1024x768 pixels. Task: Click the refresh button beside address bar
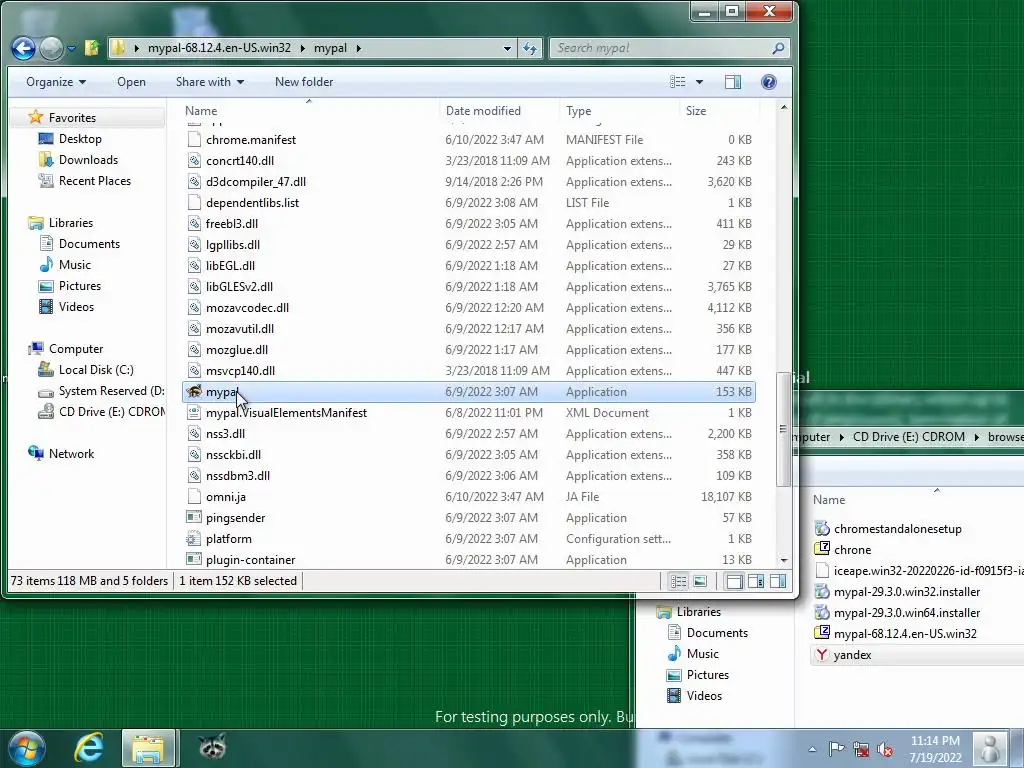pos(530,48)
